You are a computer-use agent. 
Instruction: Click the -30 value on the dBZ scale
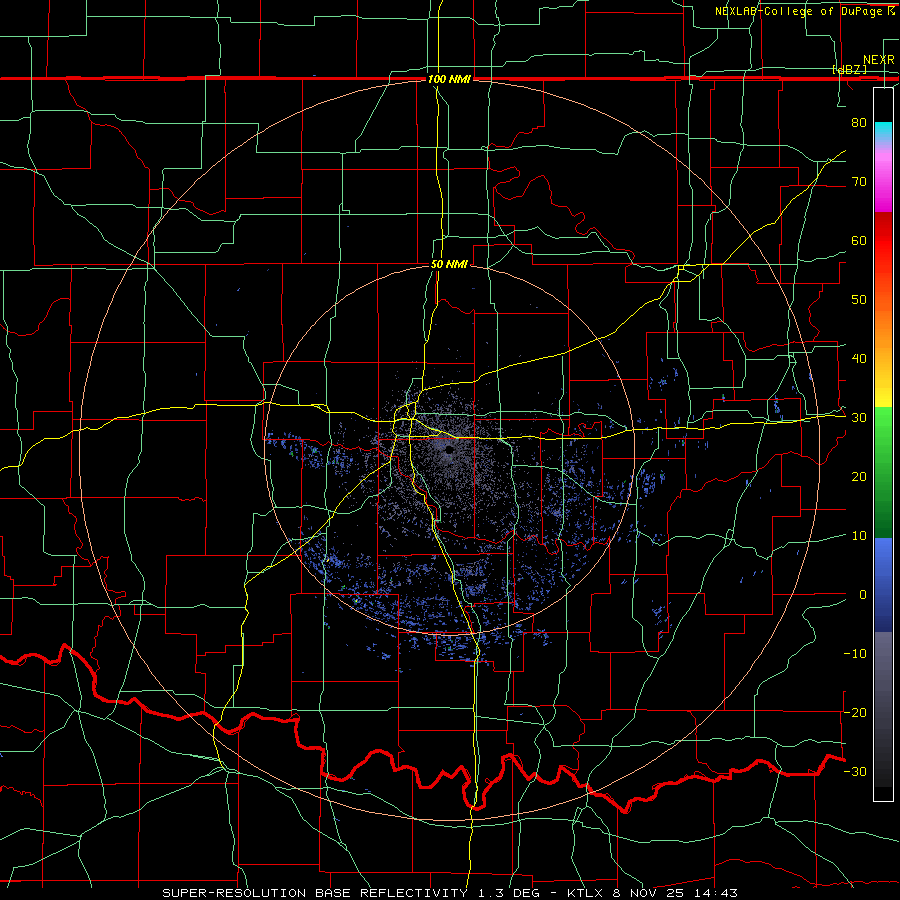click(855, 771)
